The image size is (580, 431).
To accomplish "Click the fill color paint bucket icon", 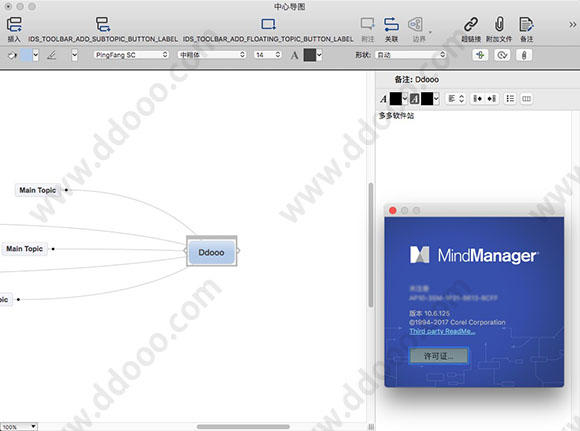I will click(12, 55).
